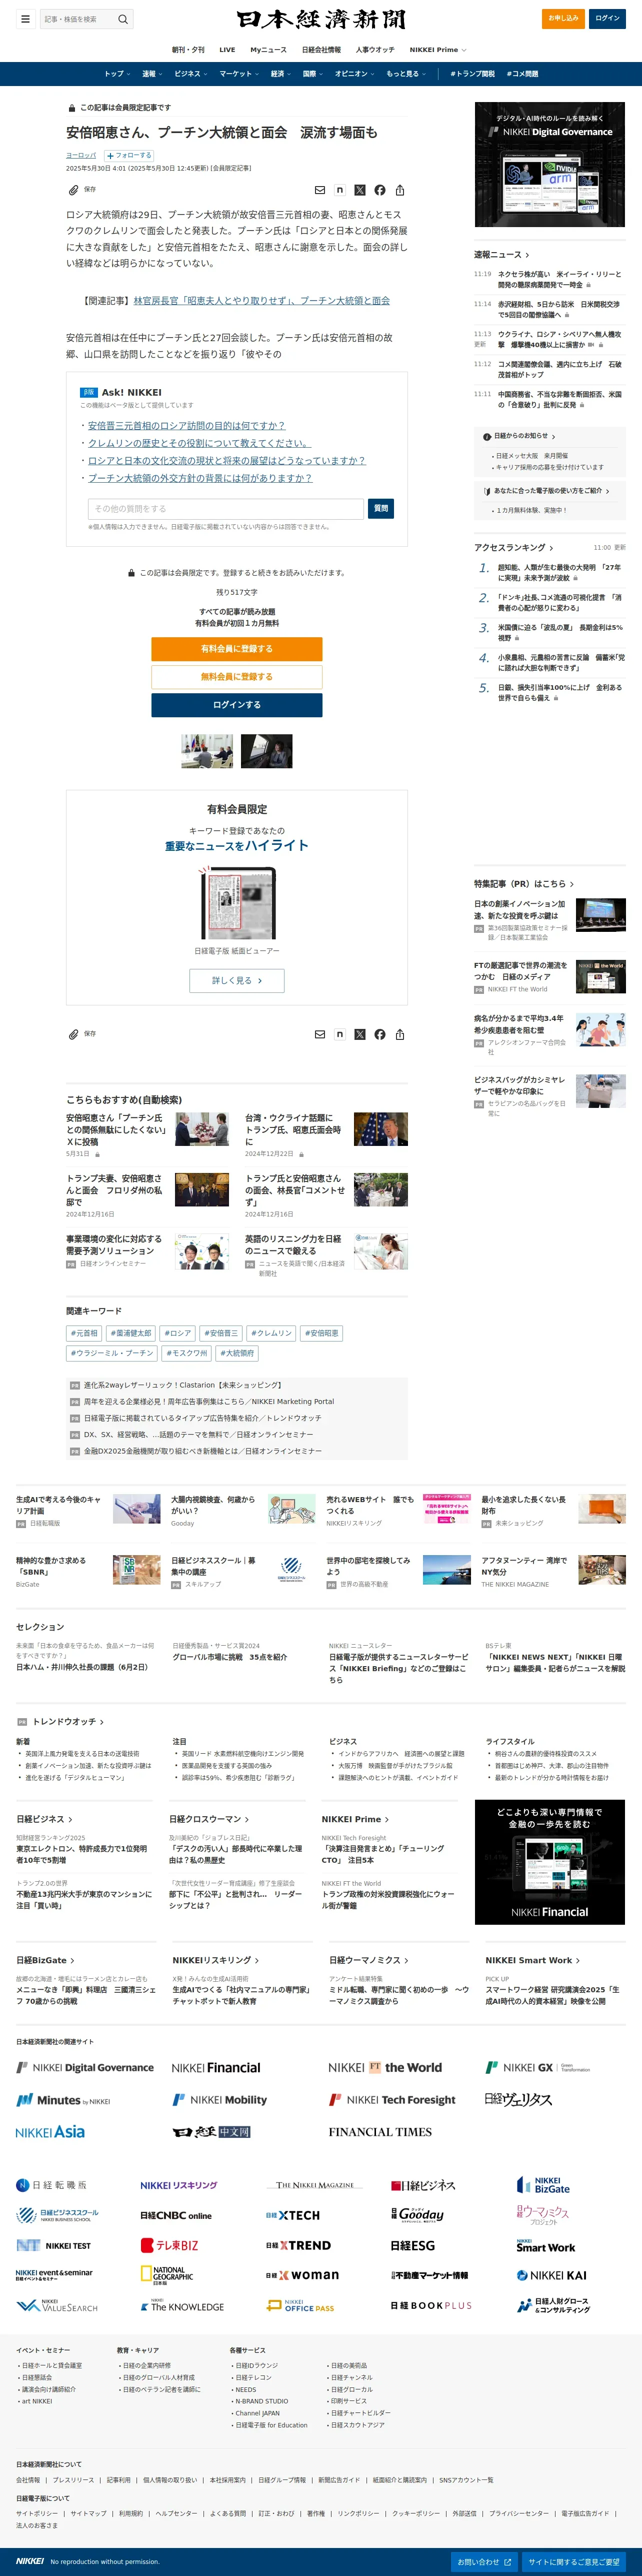642x2576 pixels.
Task: Open the 日経会社情報 menu item
Action: click(x=321, y=50)
